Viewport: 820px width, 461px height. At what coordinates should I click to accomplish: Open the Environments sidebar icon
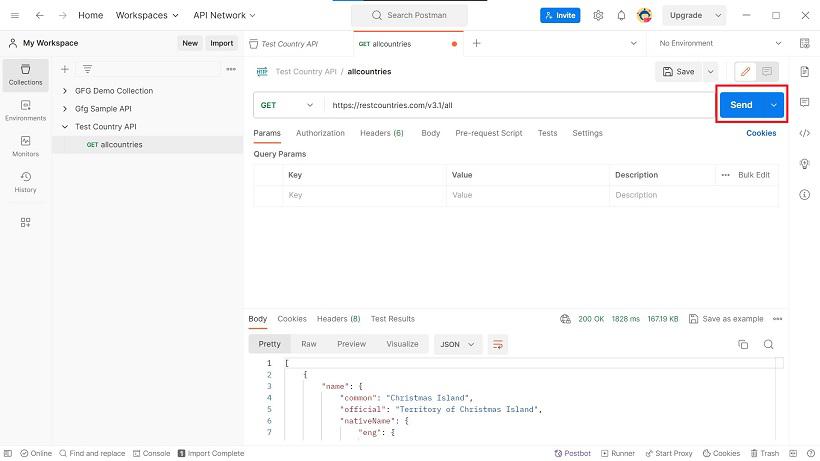pyautogui.click(x=25, y=110)
